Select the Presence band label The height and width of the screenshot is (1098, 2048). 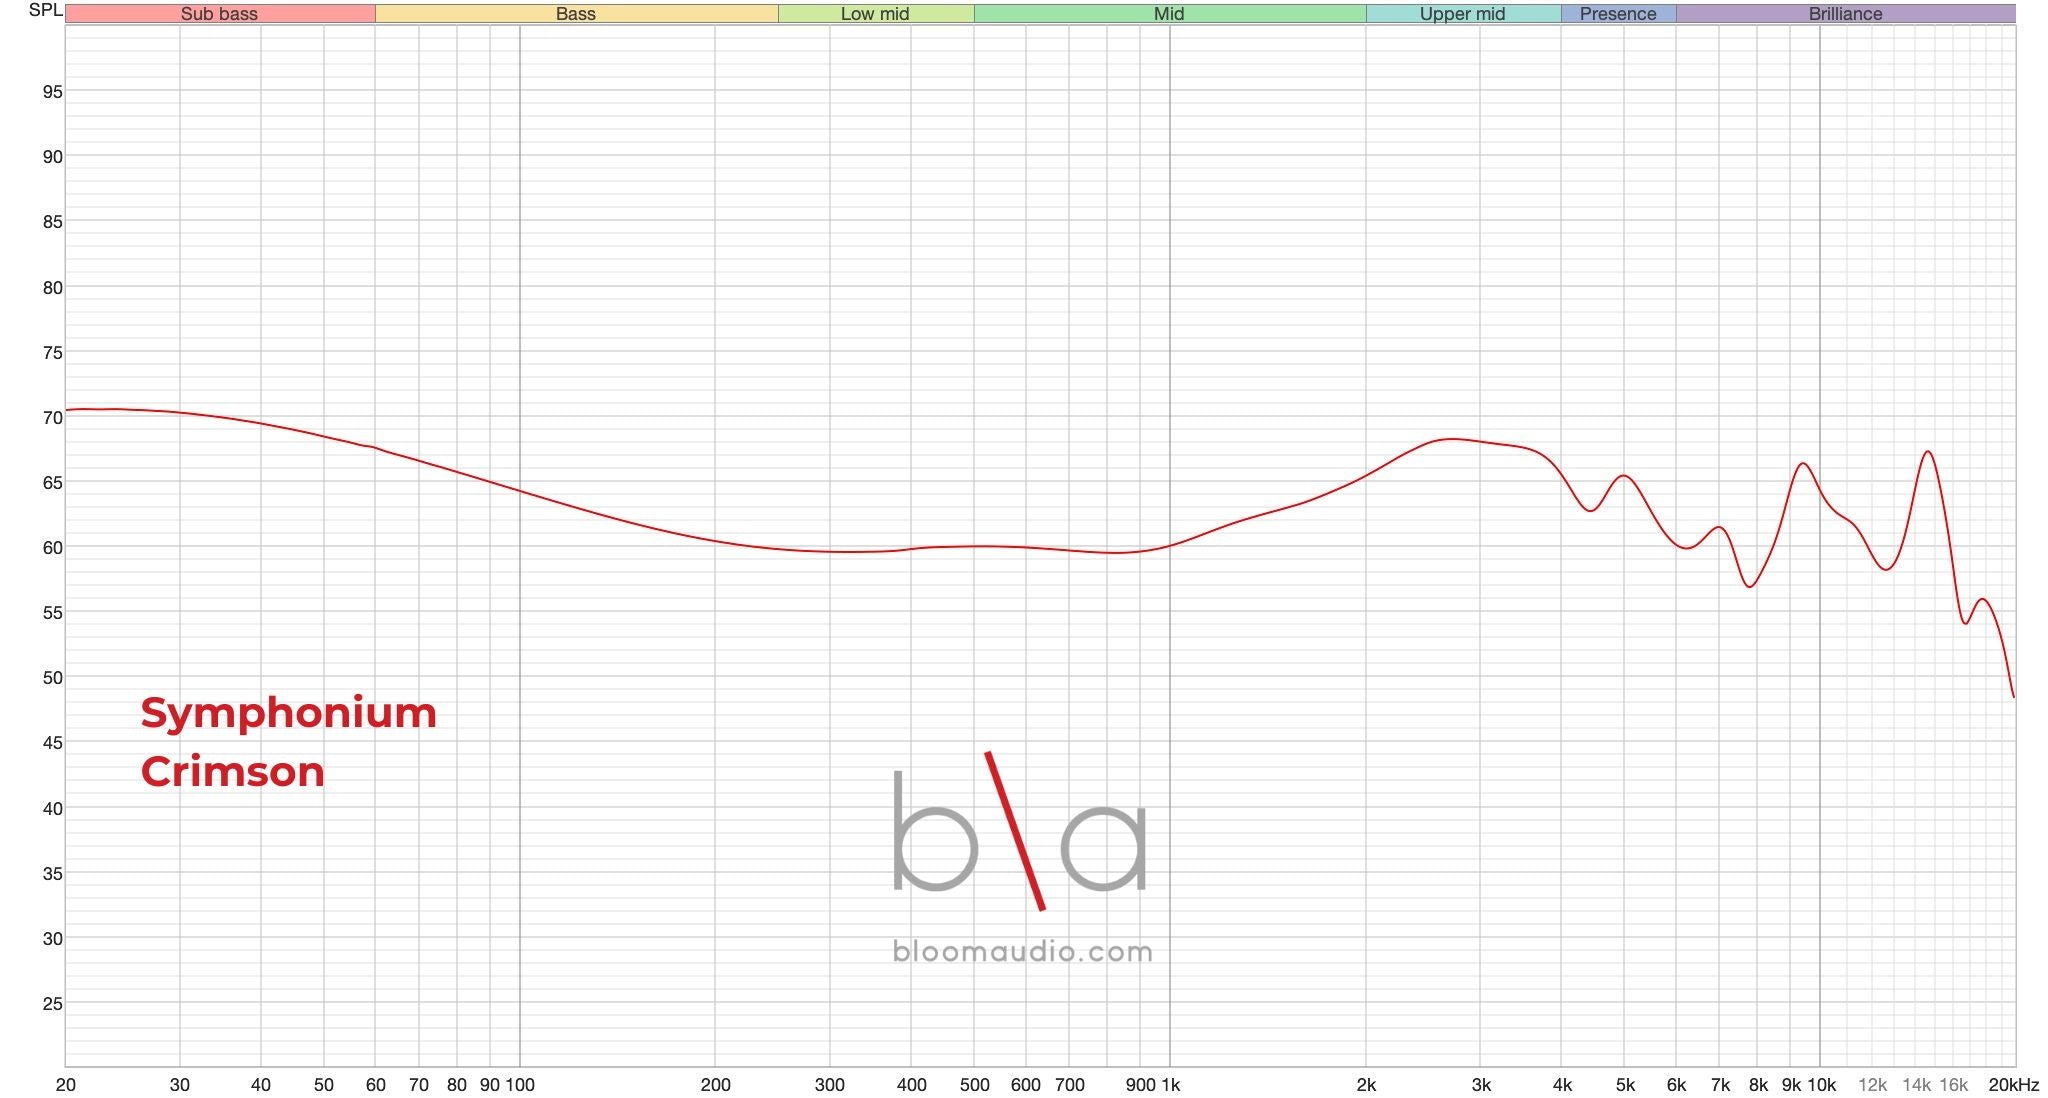pos(1618,14)
